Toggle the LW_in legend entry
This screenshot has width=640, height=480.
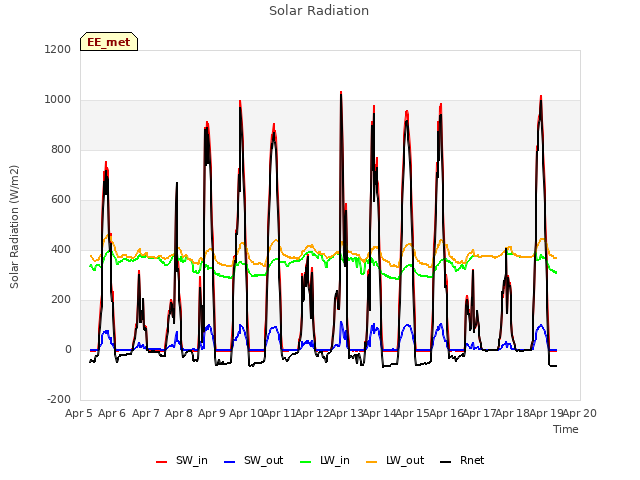[324, 461]
